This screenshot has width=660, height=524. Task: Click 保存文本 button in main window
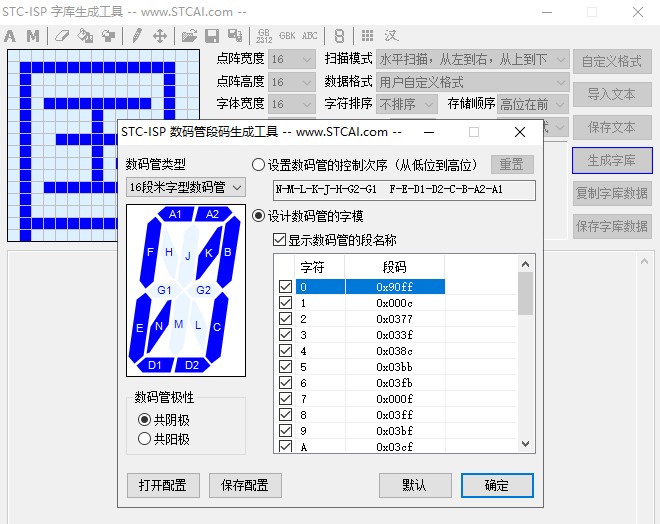coord(612,128)
